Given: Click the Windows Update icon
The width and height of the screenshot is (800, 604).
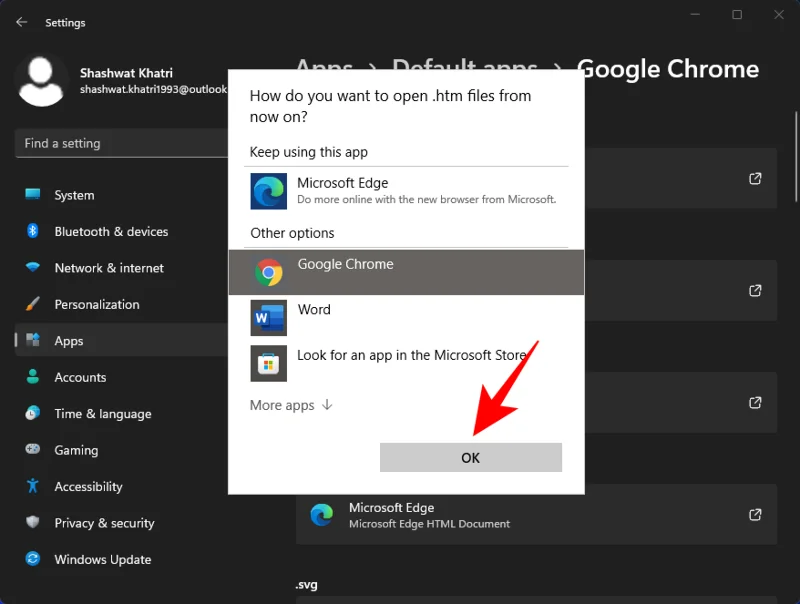Looking at the screenshot, I should [31, 559].
